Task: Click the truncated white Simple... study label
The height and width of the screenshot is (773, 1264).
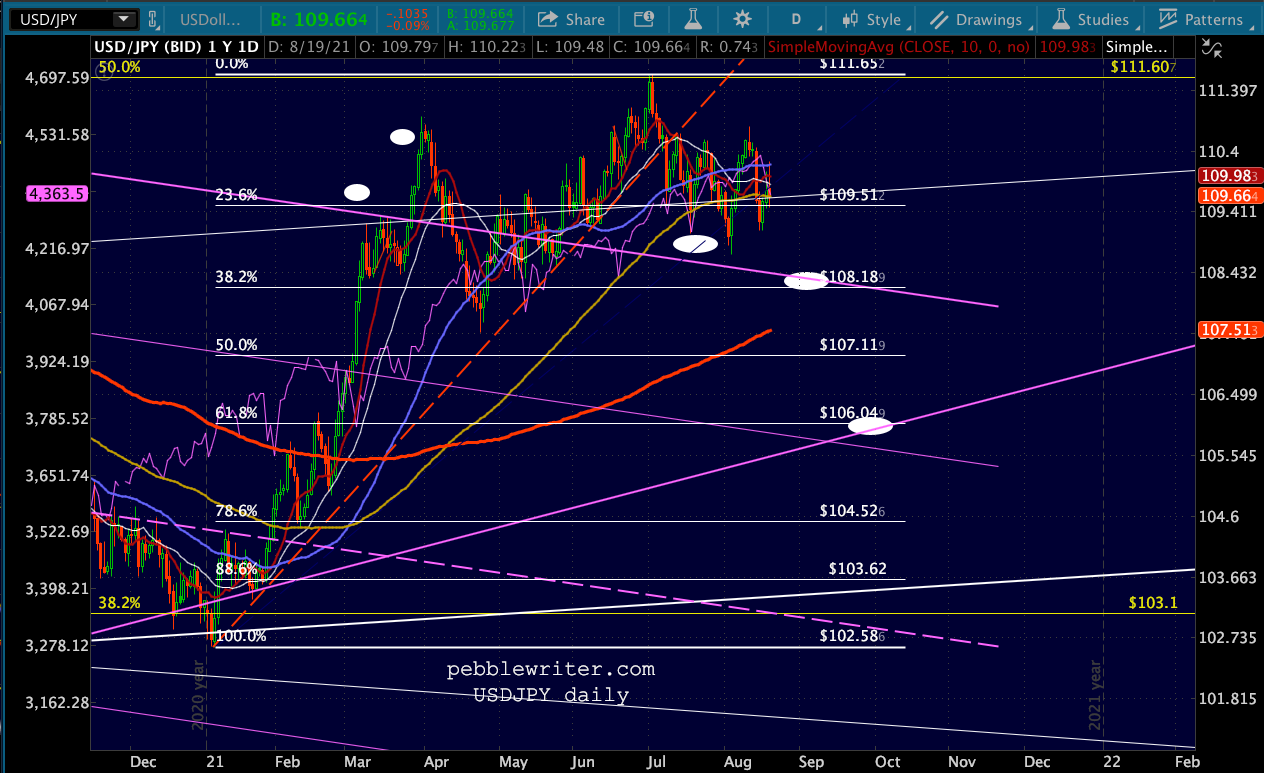Action: pos(1138,47)
